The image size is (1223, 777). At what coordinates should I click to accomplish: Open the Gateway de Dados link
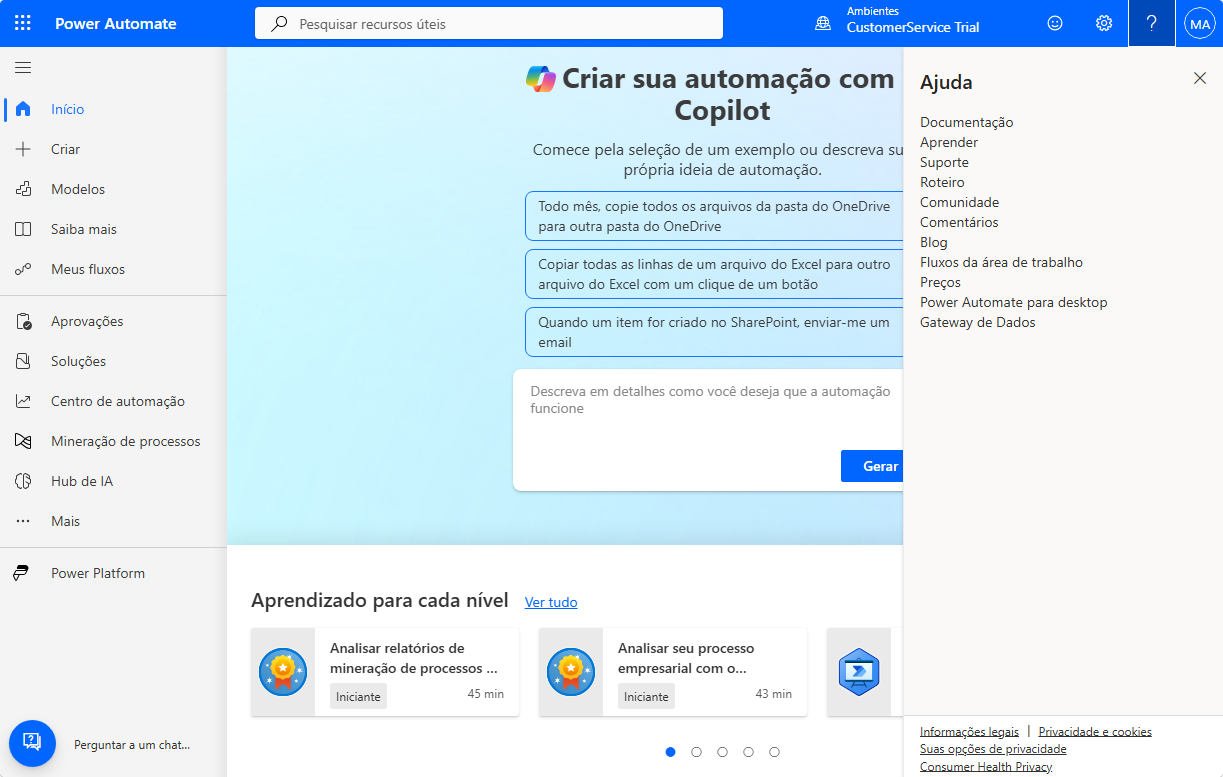tap(978, 322)
